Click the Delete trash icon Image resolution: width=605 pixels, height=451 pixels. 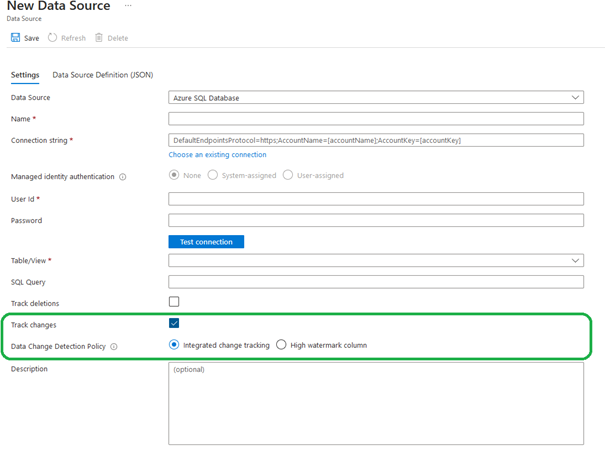[99, 38]
